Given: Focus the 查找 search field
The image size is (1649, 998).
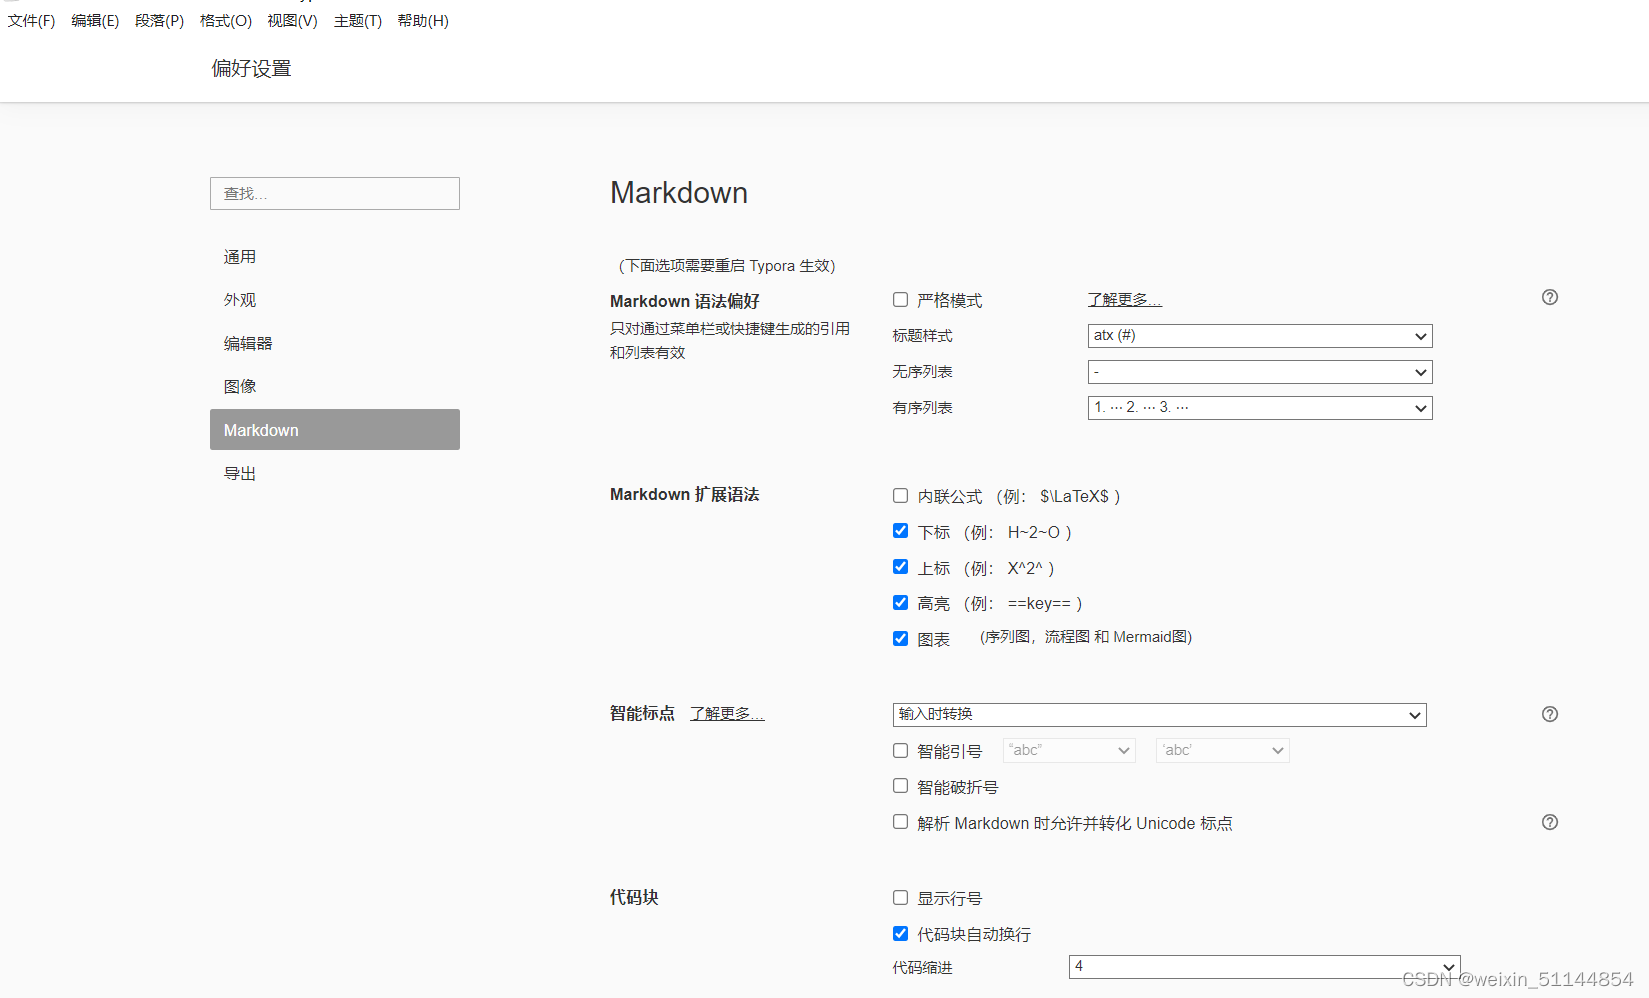Looking at the screenshot, I should (335, 194).
